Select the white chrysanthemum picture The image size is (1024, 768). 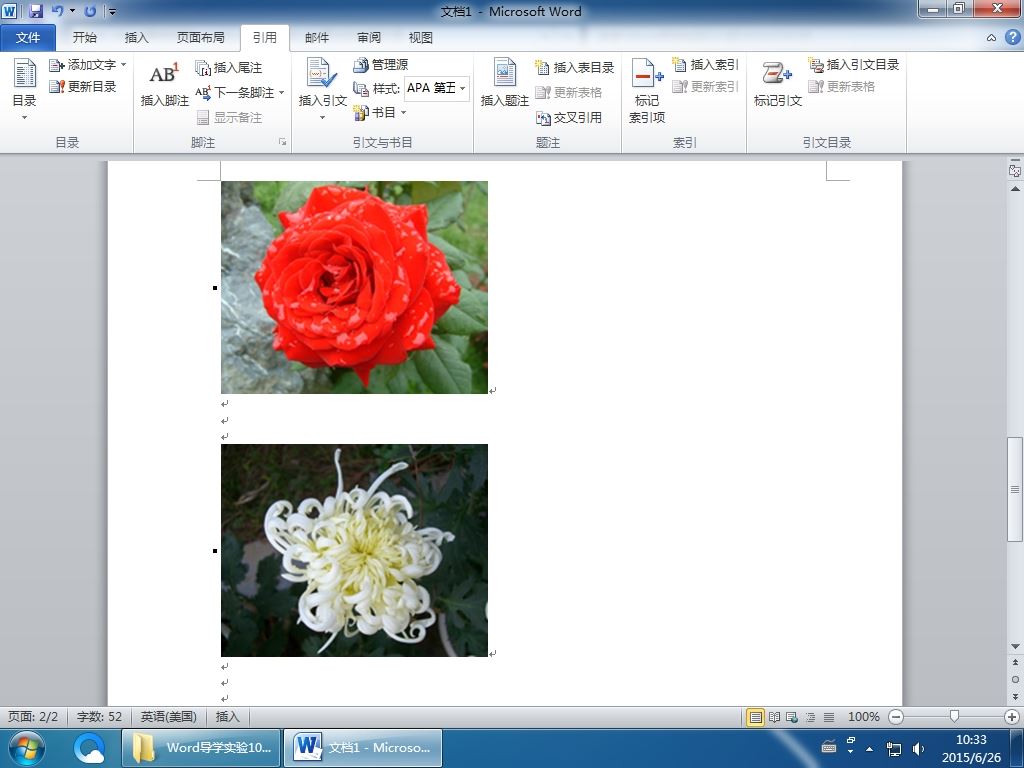click(x=355, y=551)
